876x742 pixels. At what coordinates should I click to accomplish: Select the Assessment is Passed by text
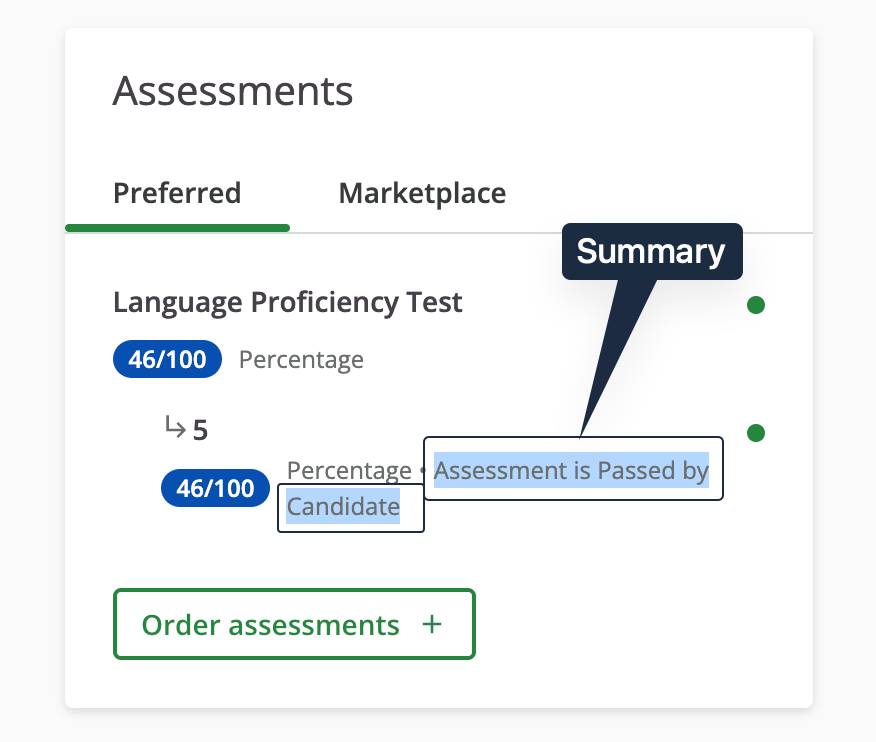(572, 470)
